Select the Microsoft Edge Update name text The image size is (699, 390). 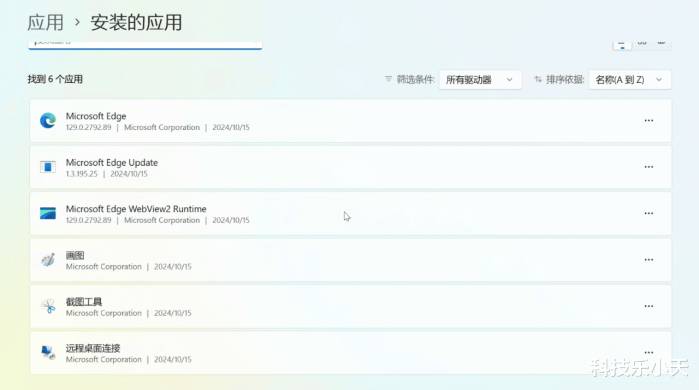(x=112, y=162)
